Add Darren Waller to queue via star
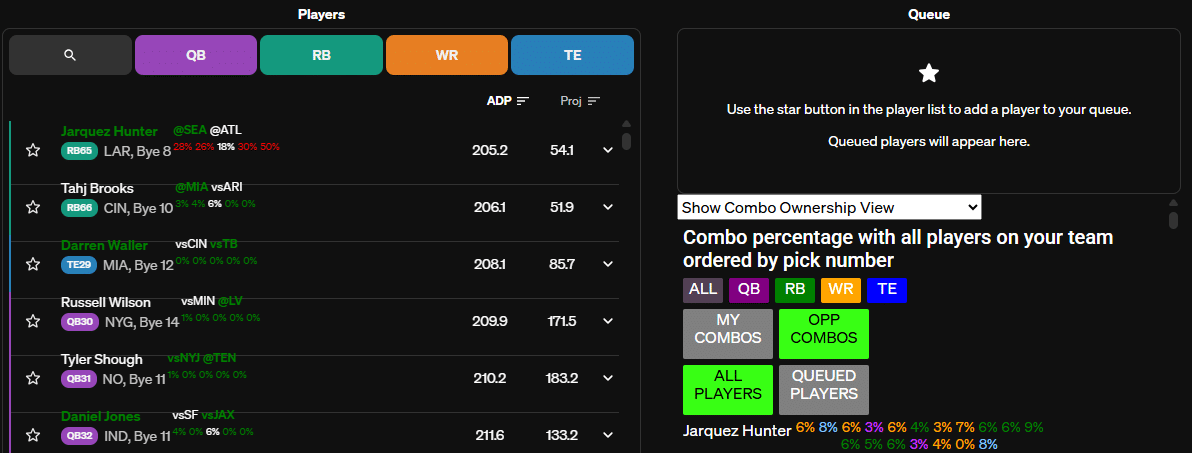The image size is (1192, 453). click(x=33, y=264)
